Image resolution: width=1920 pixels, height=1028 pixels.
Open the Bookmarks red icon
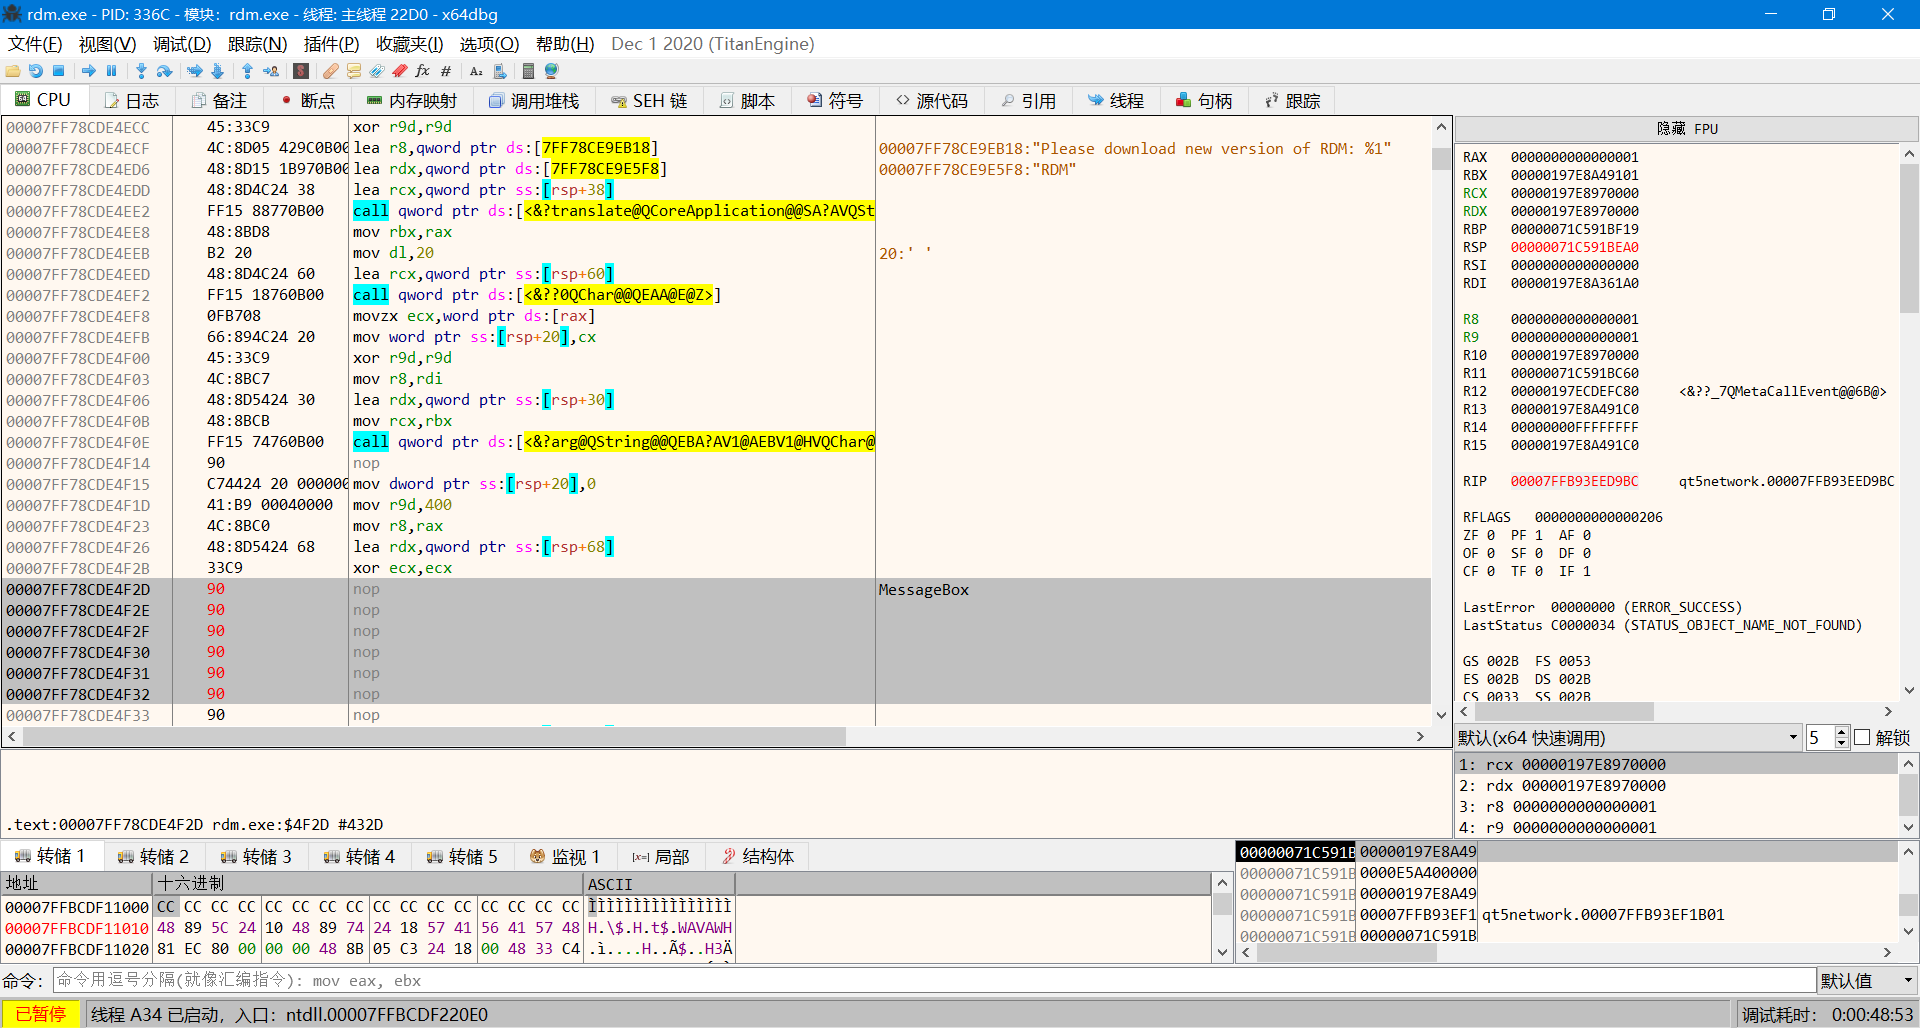400,71
